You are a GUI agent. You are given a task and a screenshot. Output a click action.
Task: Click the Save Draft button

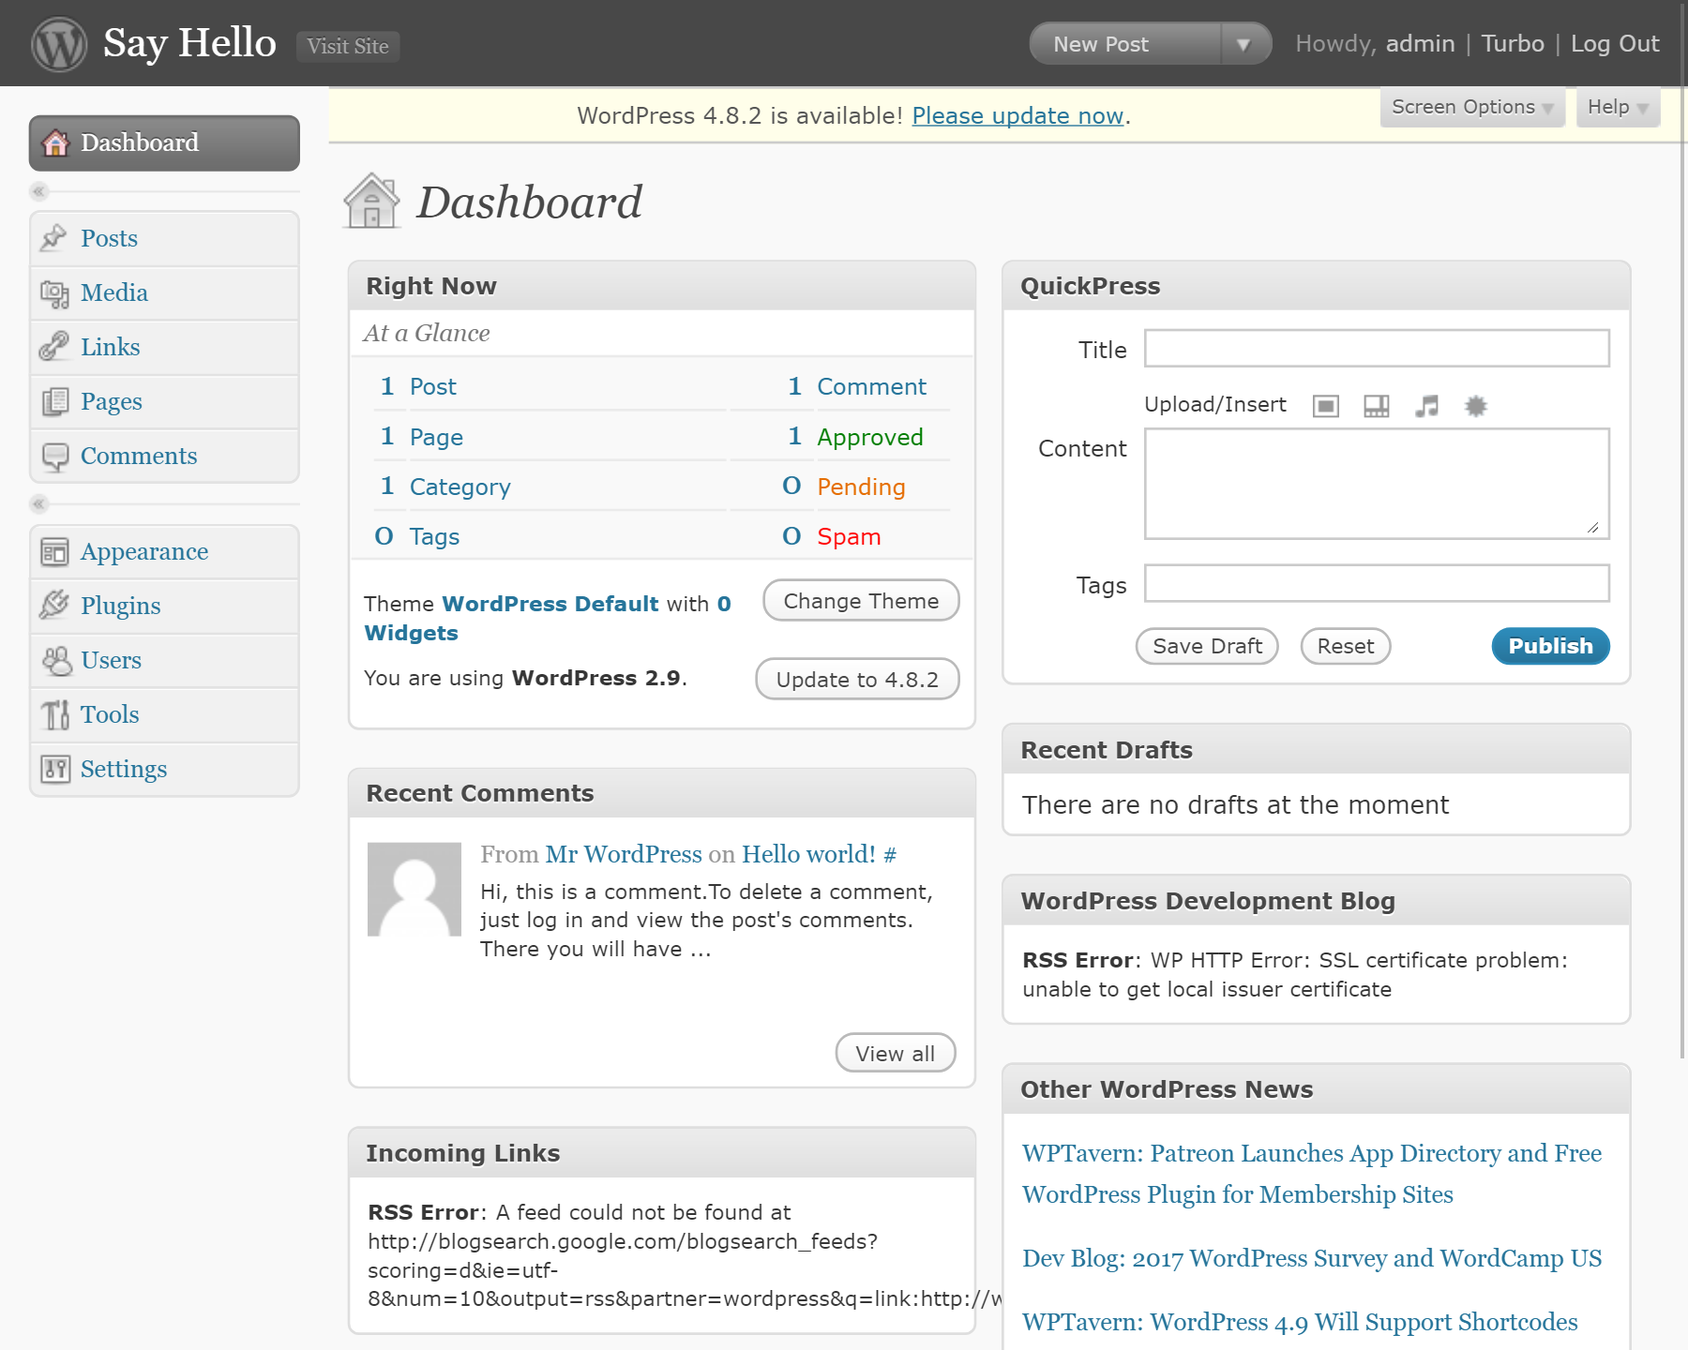tap(1207, 646)
